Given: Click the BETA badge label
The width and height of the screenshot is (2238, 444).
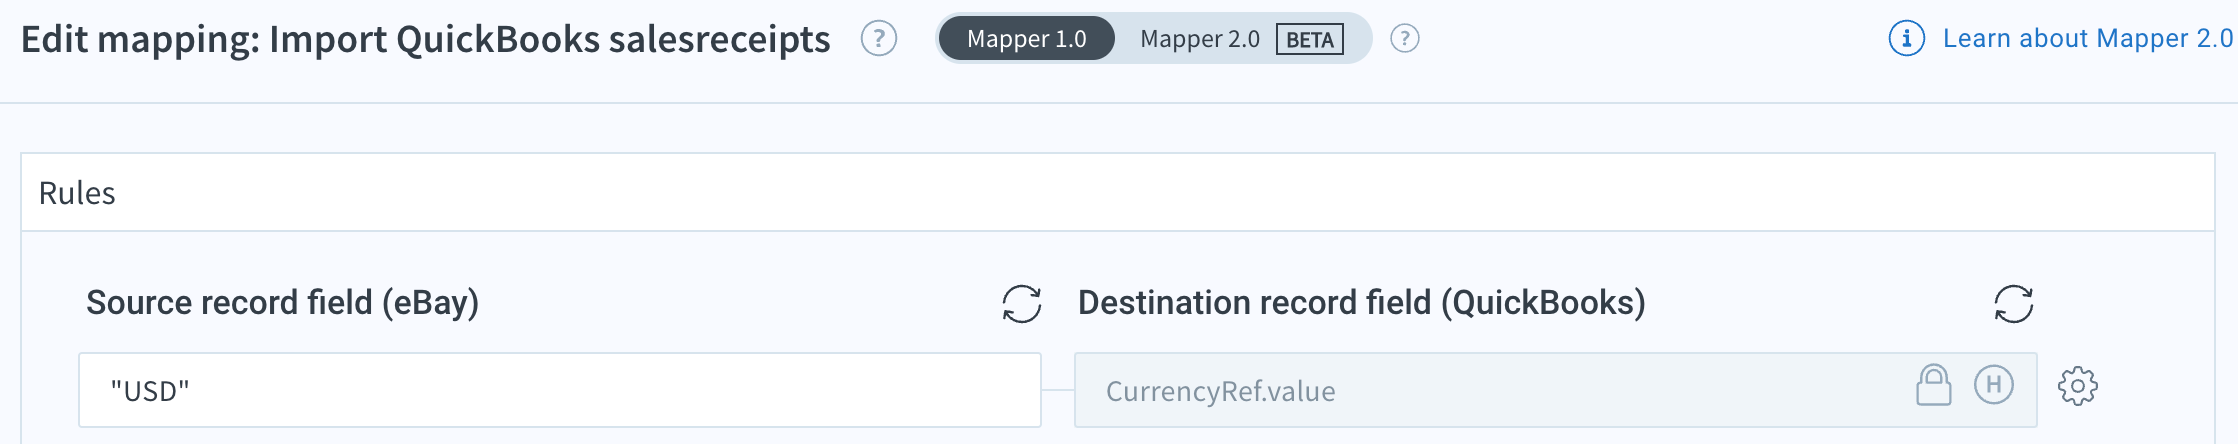Looking at the screenshot, I should (1310, 39).
